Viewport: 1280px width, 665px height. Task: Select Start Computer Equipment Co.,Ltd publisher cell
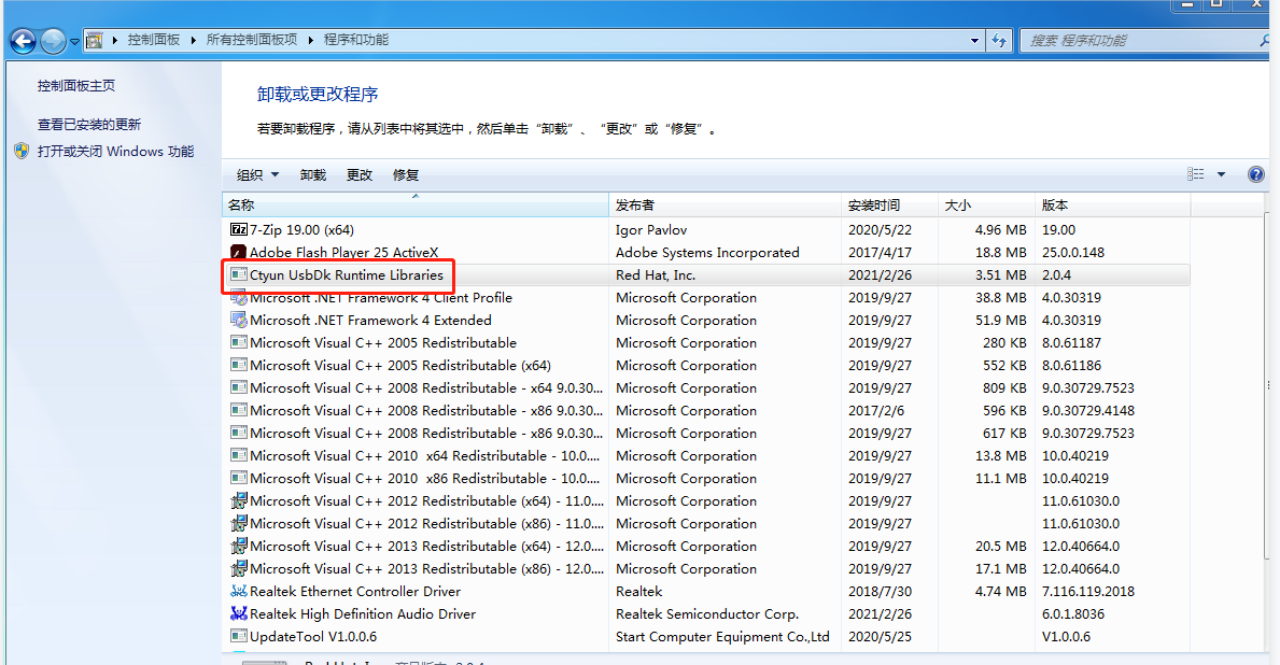pyautogui.click(x=723, y=637)
